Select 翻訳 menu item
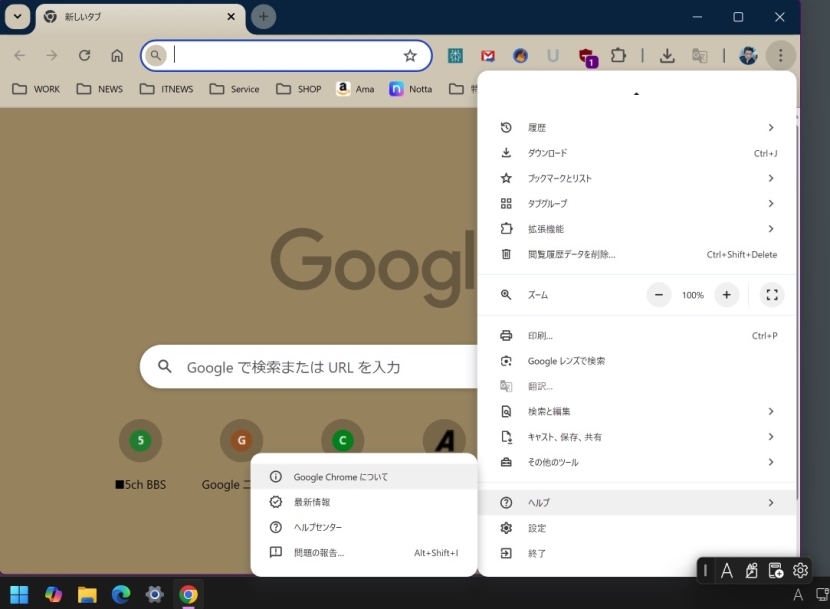The height and width of the screenshot is (609, 830). point(637,386)
